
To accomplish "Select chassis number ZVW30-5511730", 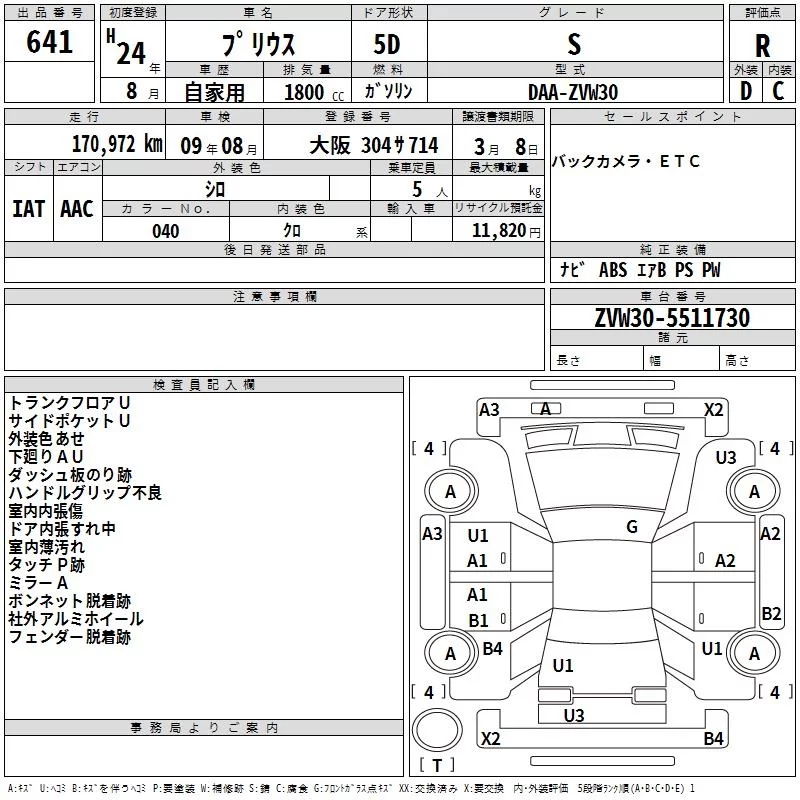I will pyautogui.click(x=672, y=317).
